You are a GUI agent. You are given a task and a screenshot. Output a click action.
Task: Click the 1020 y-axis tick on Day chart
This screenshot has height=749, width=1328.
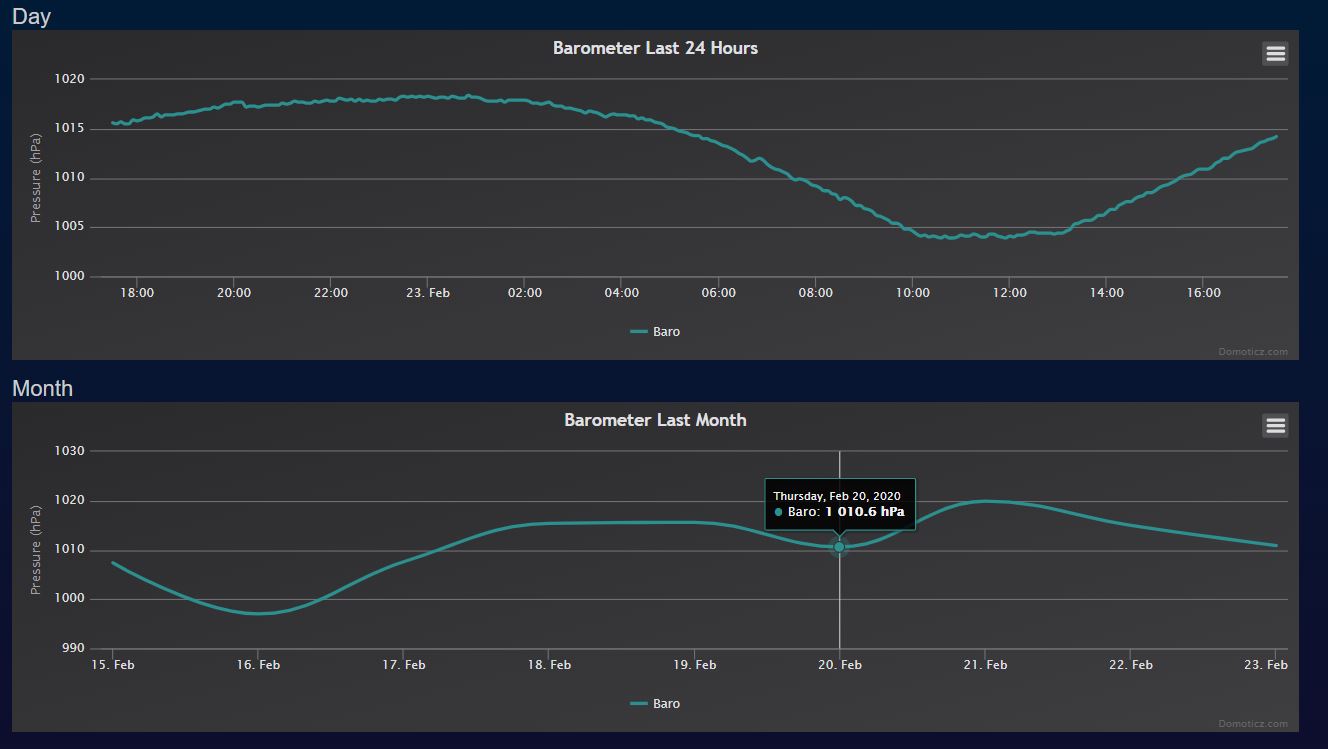pyautogui.click(x=69, y=79)
